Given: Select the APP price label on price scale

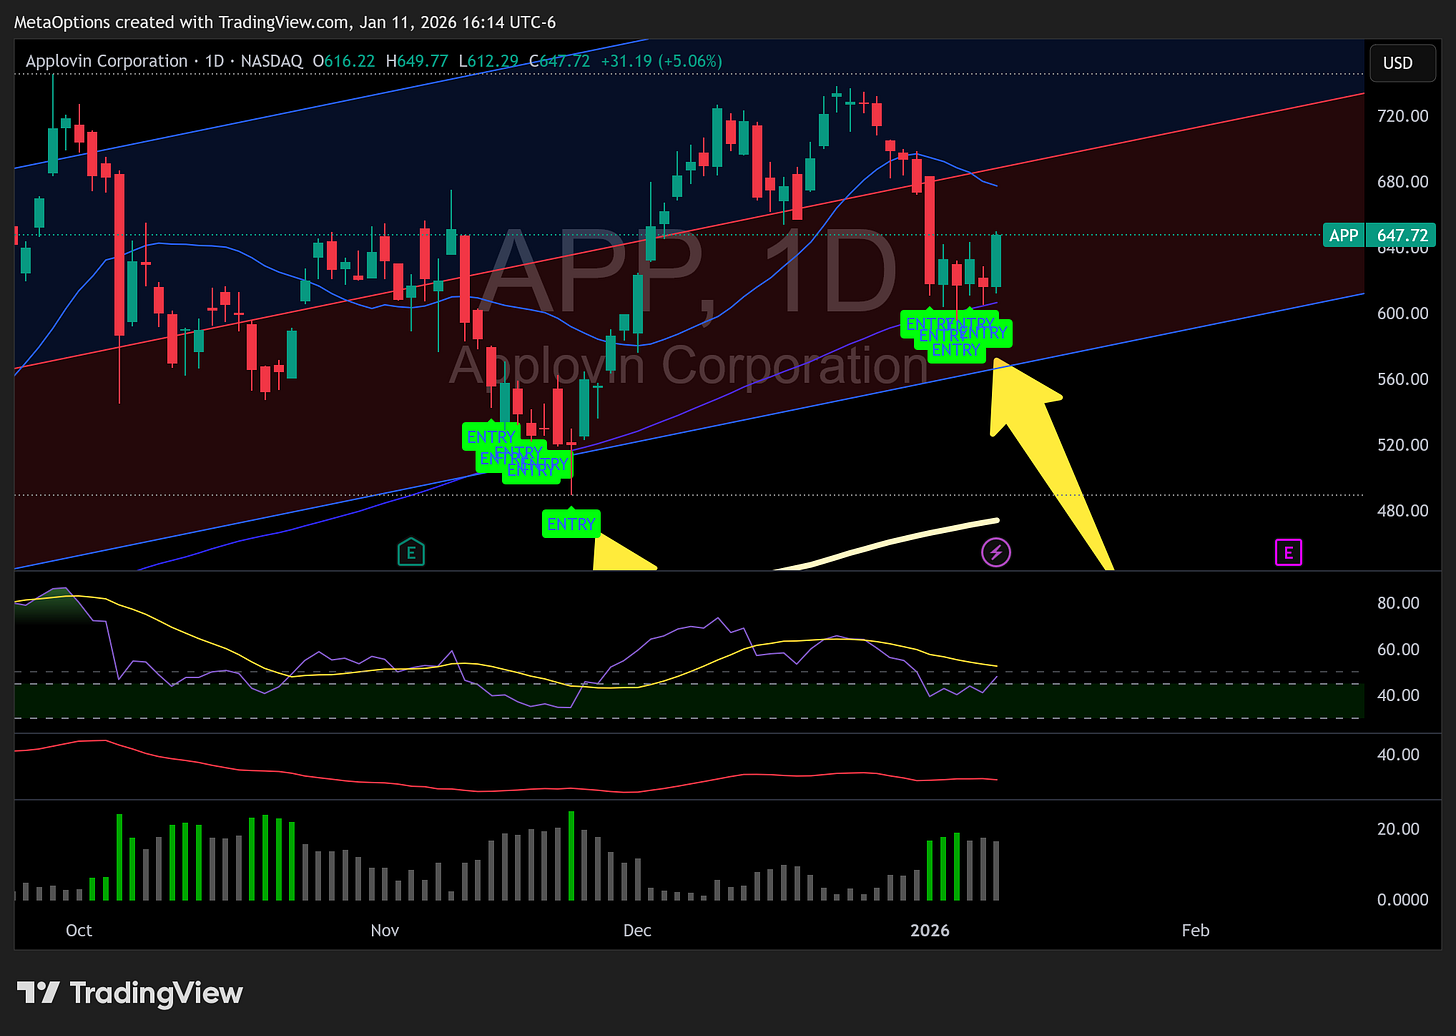Looking at the screenshot, I should coord(1343,235).
